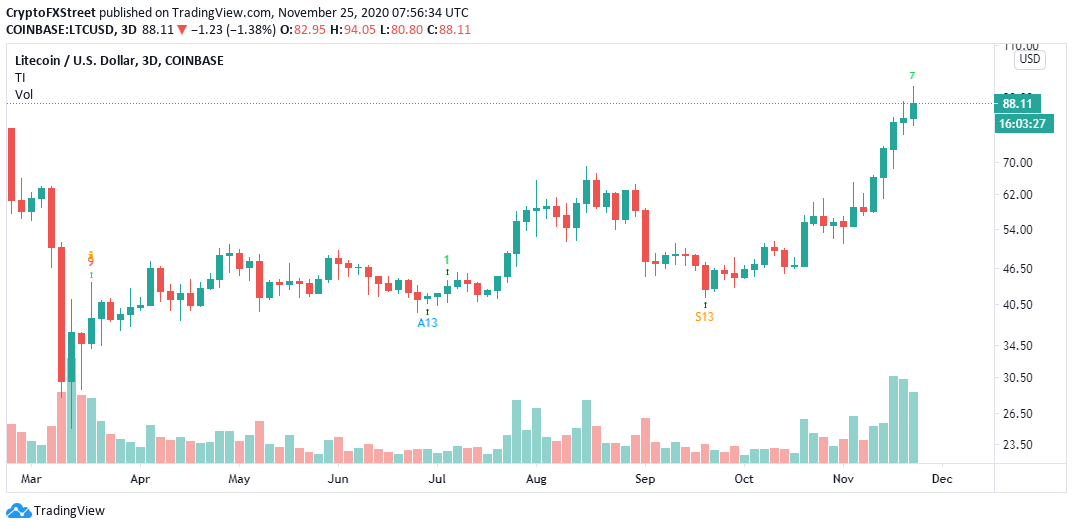Click the USD currency badge
The image size is (1073, 529).
(1029, 60)
